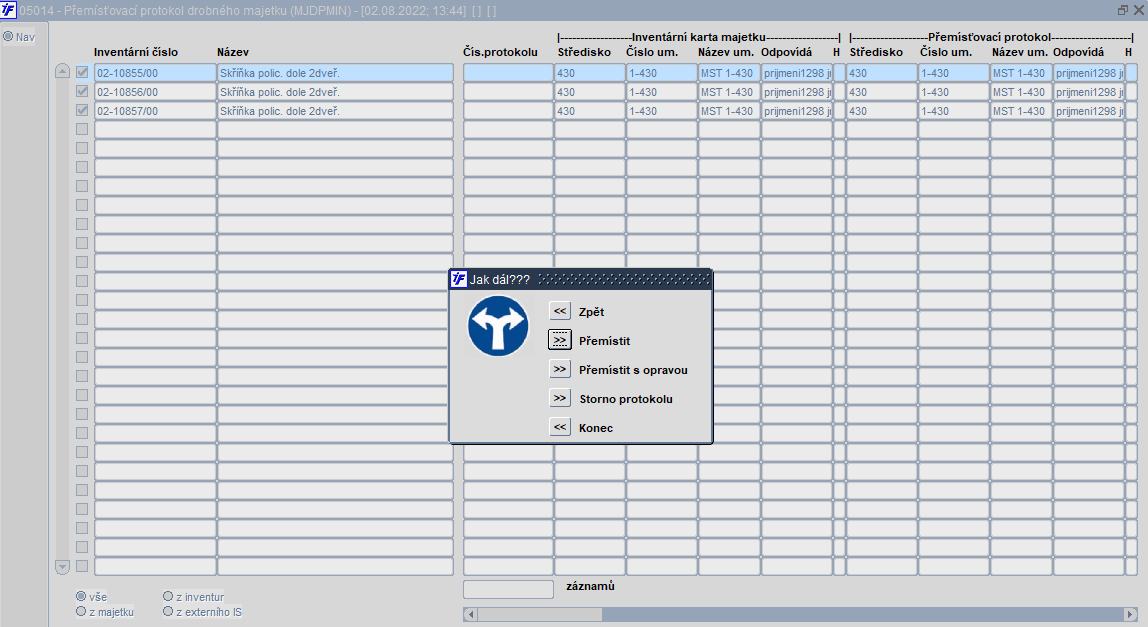The width and height of the screenshot is (1148, 627).
Task: Click the record count field beside 'záznamů'
Action: (508, 590)
